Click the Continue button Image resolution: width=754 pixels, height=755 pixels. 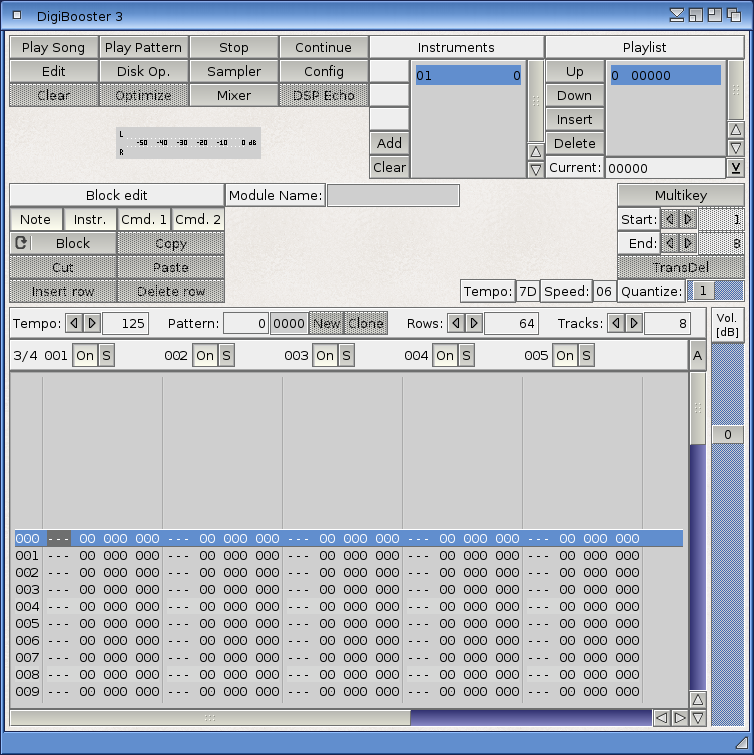point(324,47)
